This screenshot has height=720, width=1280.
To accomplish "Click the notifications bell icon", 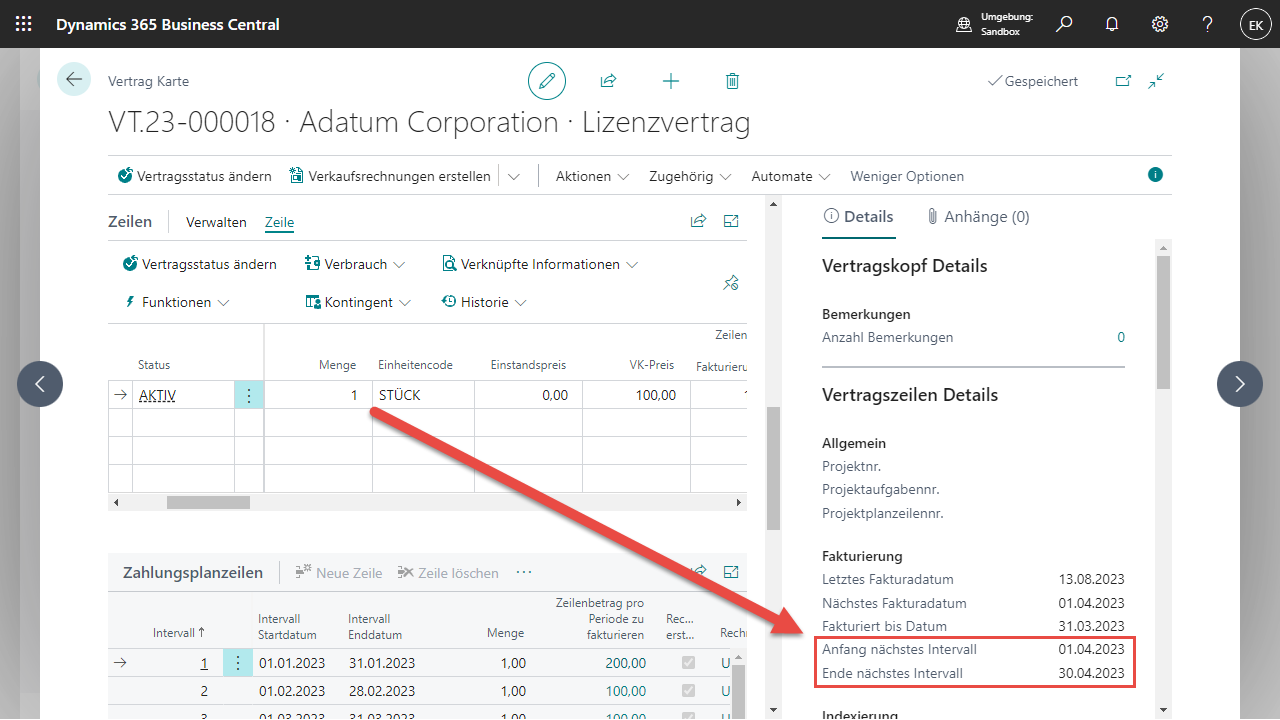I will click(x=1112, y=24).
